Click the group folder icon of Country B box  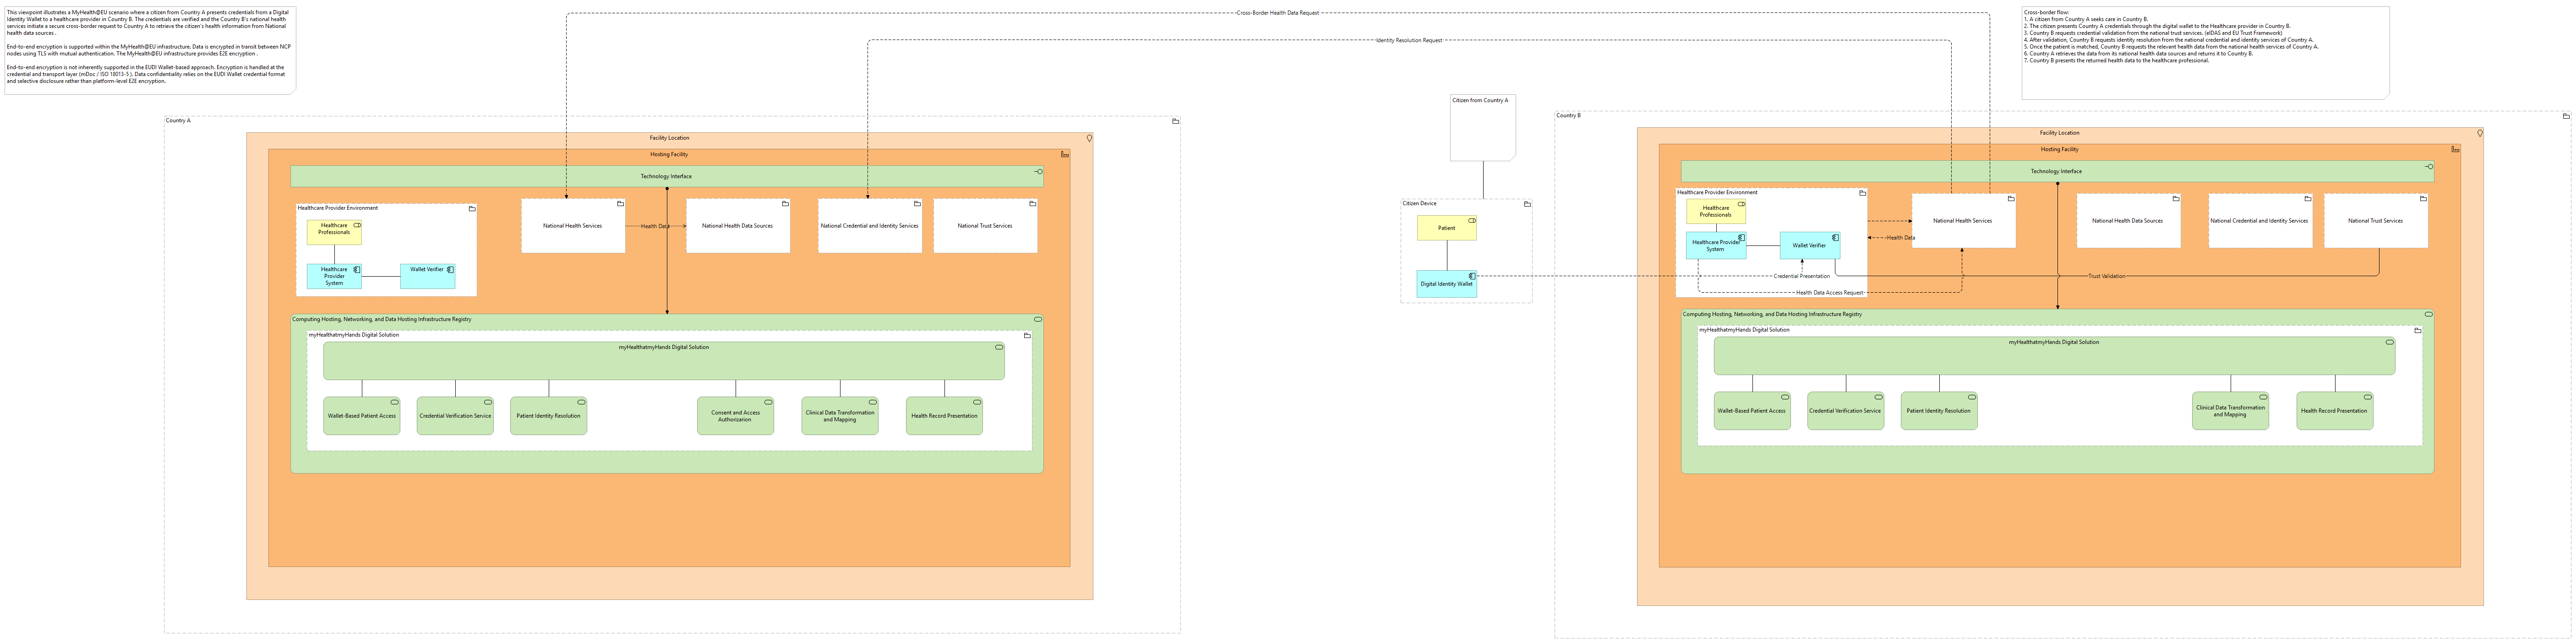tap(2565, 116)
